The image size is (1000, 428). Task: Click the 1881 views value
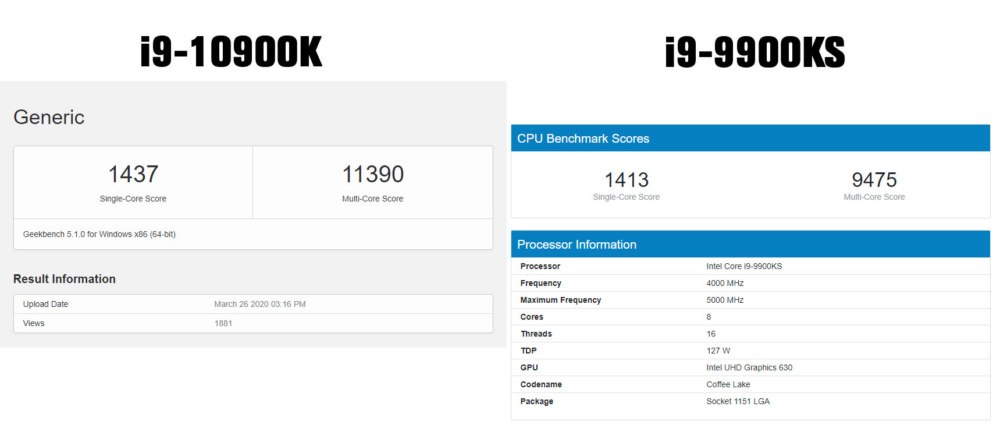pyautogui.click(x=223, y=323)
